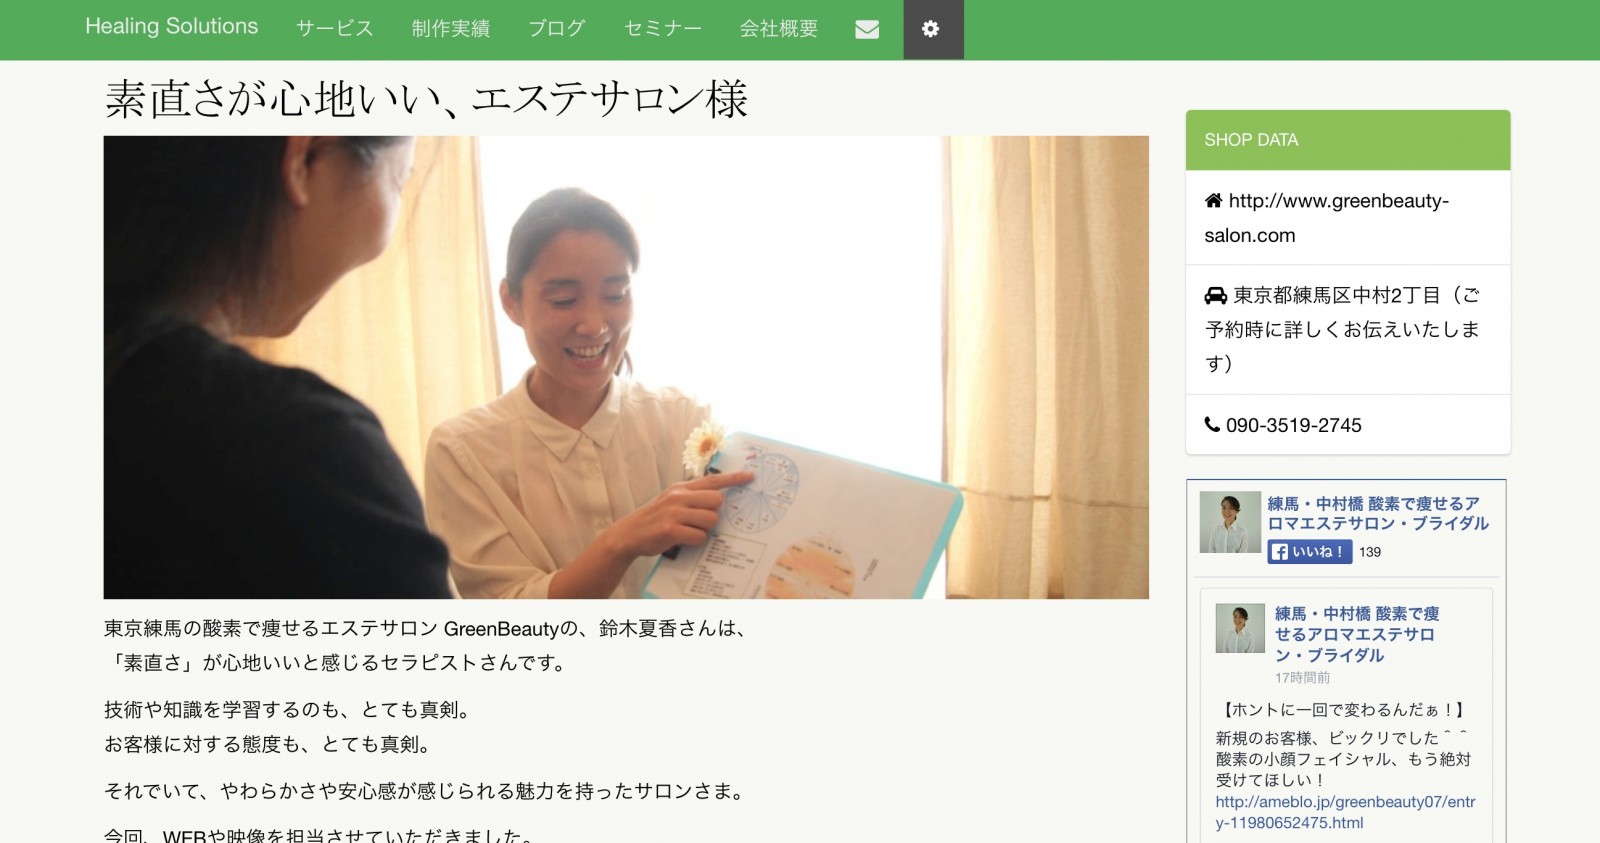Go to the ブログ page

tap(557, 29)
